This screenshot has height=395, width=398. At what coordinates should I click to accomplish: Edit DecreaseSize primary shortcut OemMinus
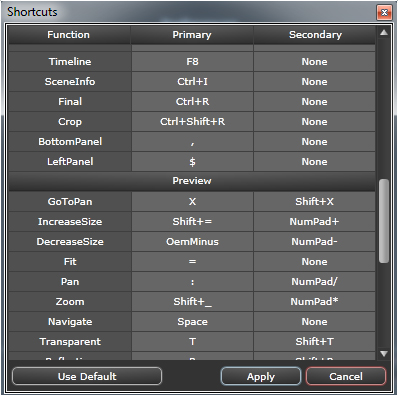click(x=192, y=242)
